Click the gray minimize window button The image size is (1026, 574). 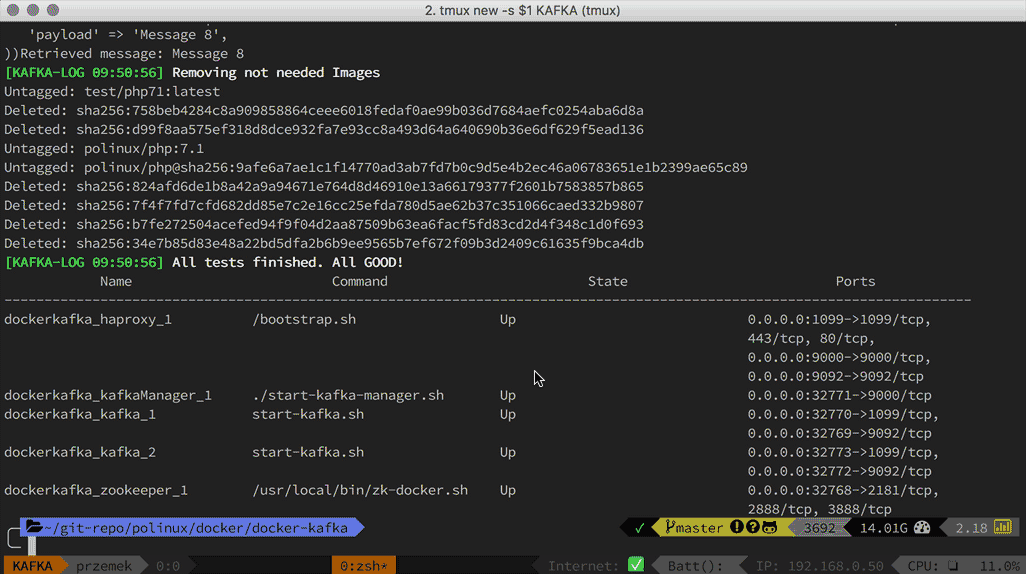tap(33, 10)
